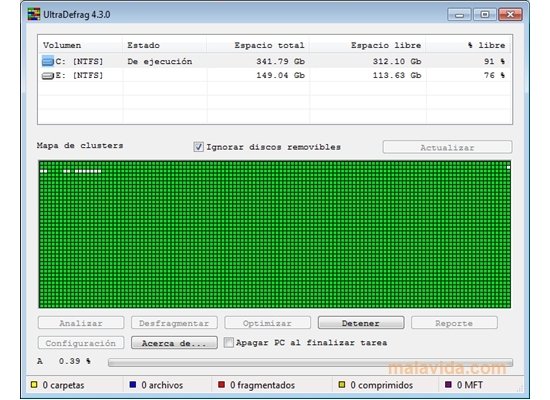The width and height of the screenshot is (550, 400).
Task: Select the C: drive icon
Action: [x=48, y=61]
